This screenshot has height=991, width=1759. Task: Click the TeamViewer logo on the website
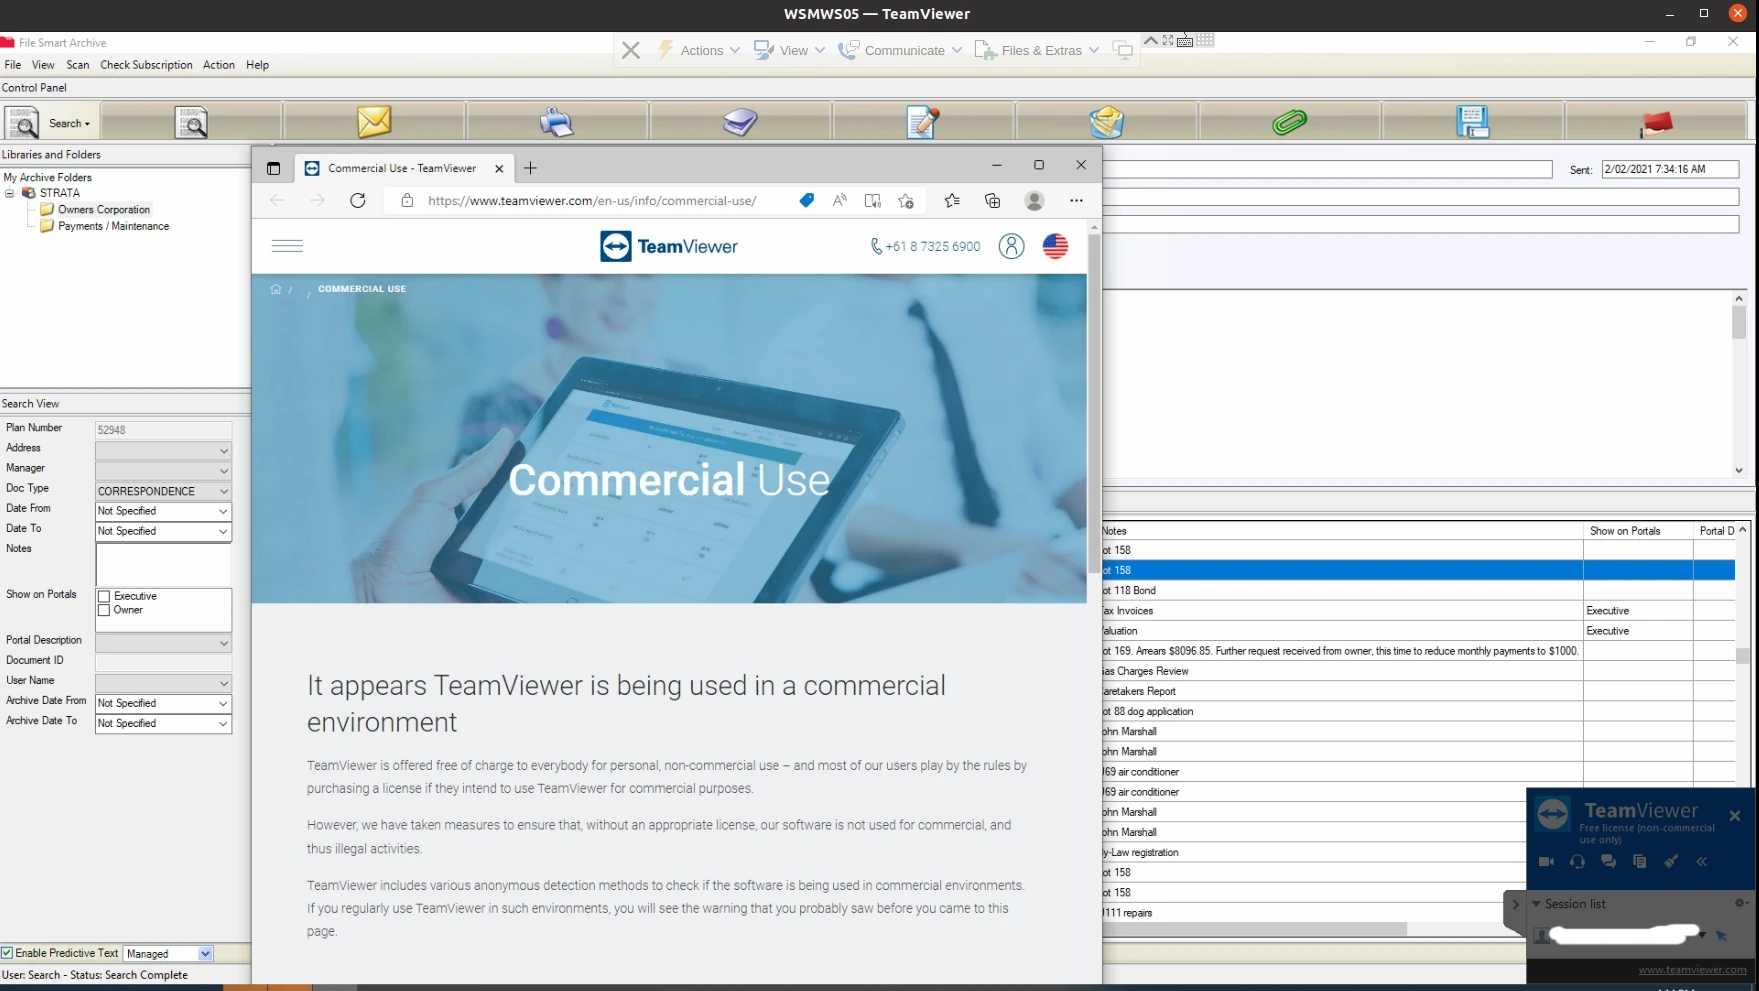669,246
